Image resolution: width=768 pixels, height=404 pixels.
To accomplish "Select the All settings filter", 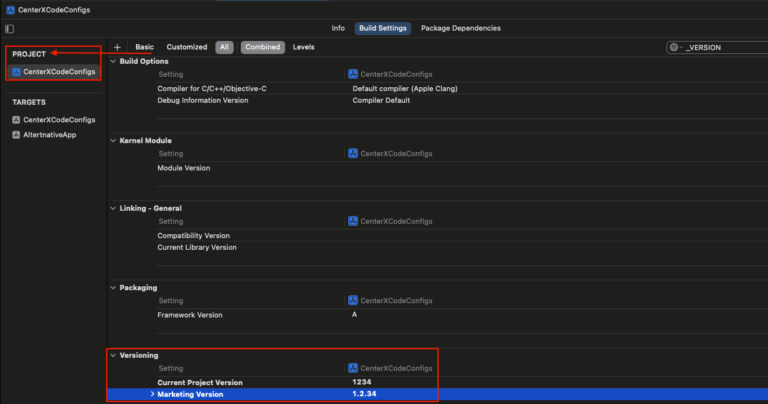I will pos(224,47).
